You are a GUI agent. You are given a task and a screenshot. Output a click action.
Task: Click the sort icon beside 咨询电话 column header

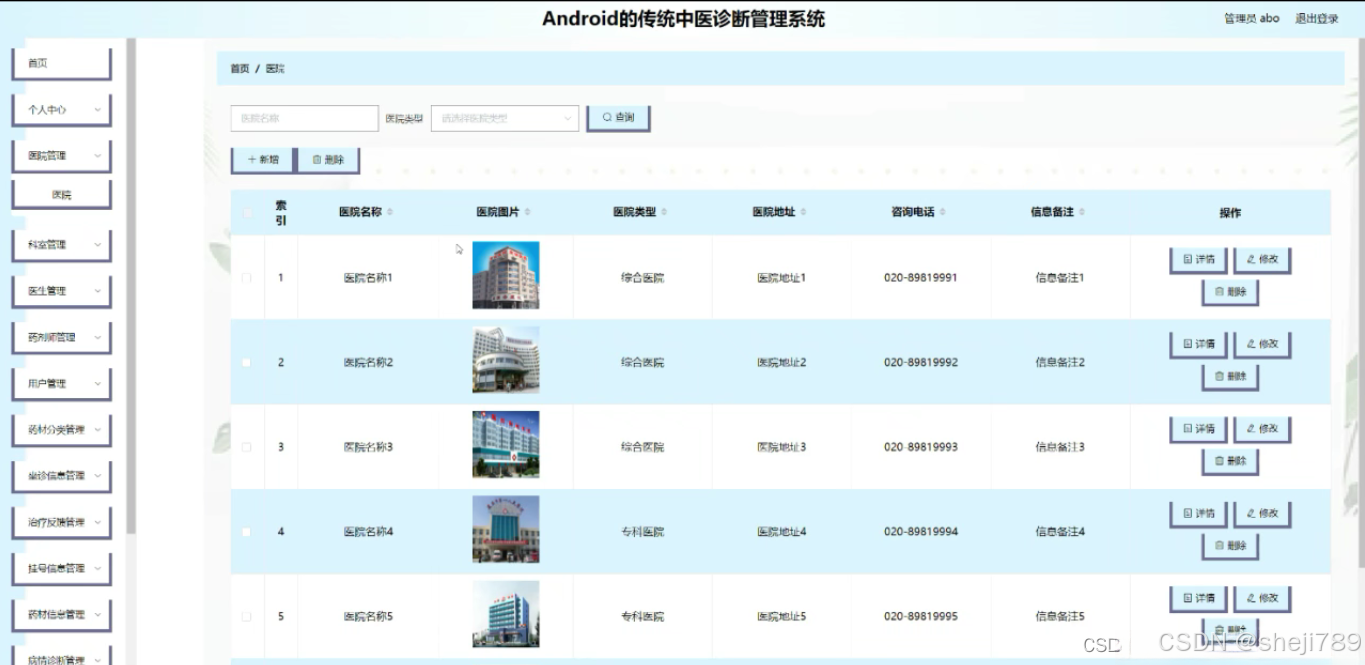(x=941, y=211)
